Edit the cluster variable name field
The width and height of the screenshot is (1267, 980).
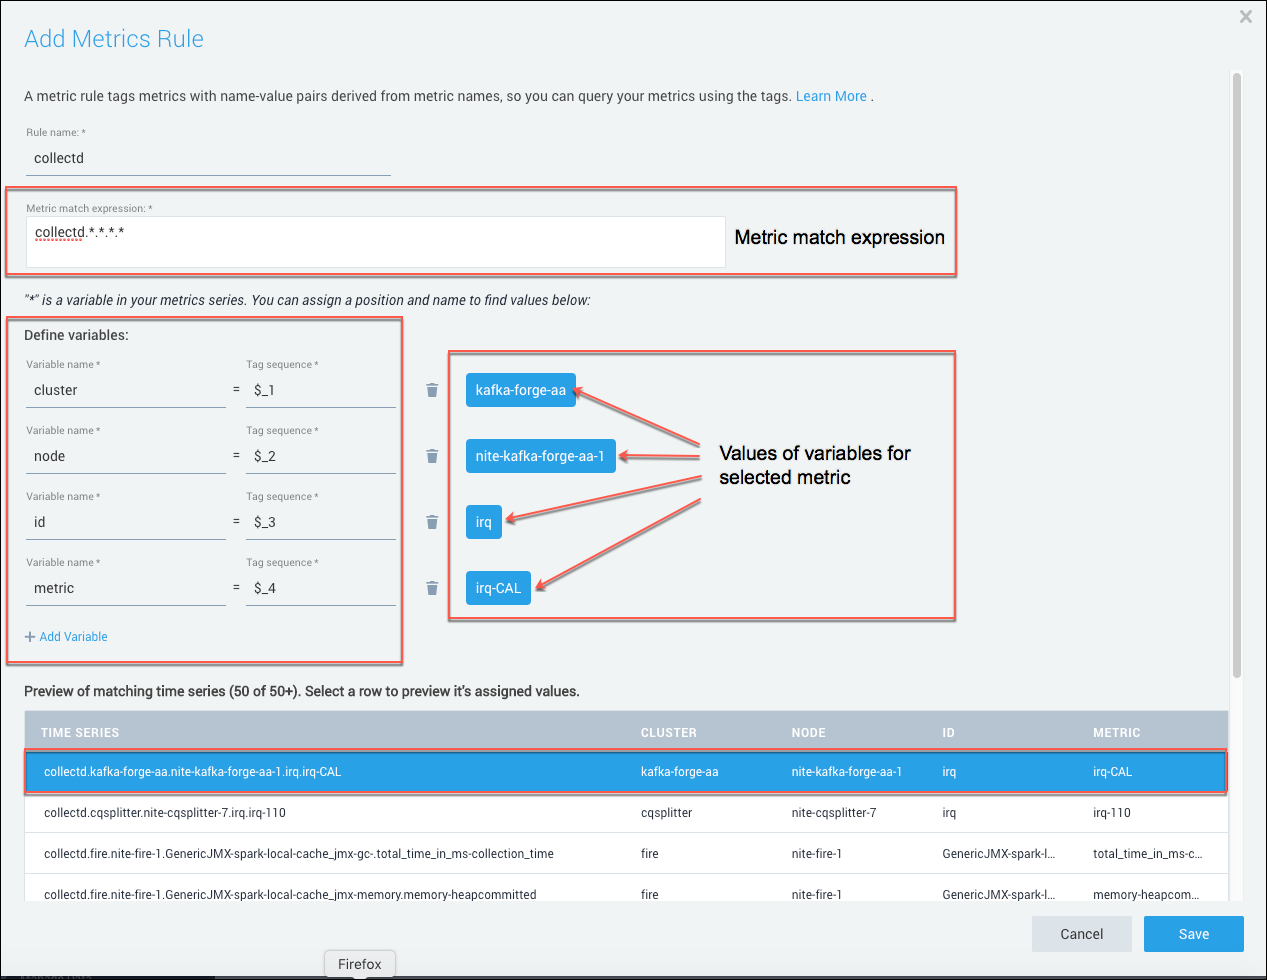click(x=125, y=391)
